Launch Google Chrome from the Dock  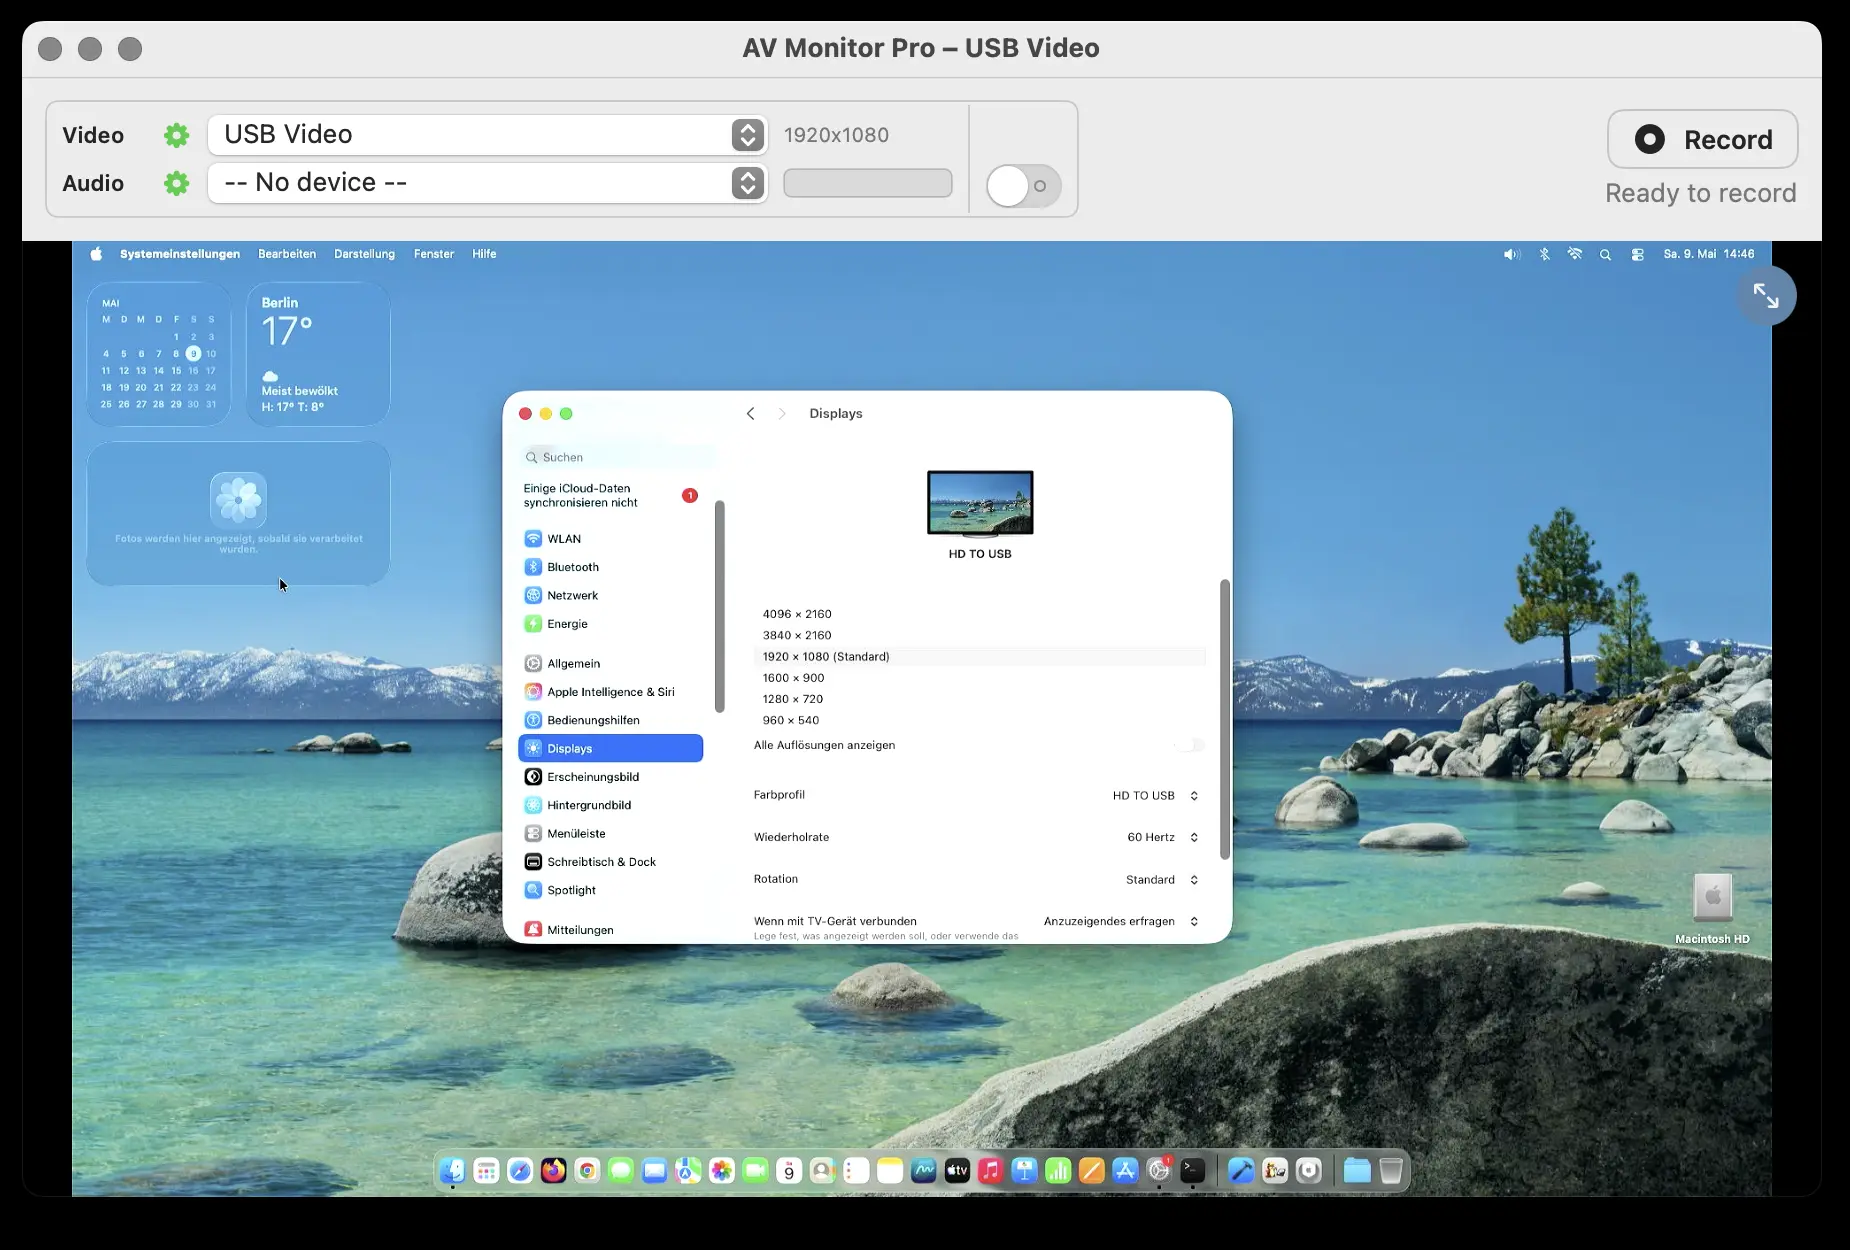click(588, 1170)
